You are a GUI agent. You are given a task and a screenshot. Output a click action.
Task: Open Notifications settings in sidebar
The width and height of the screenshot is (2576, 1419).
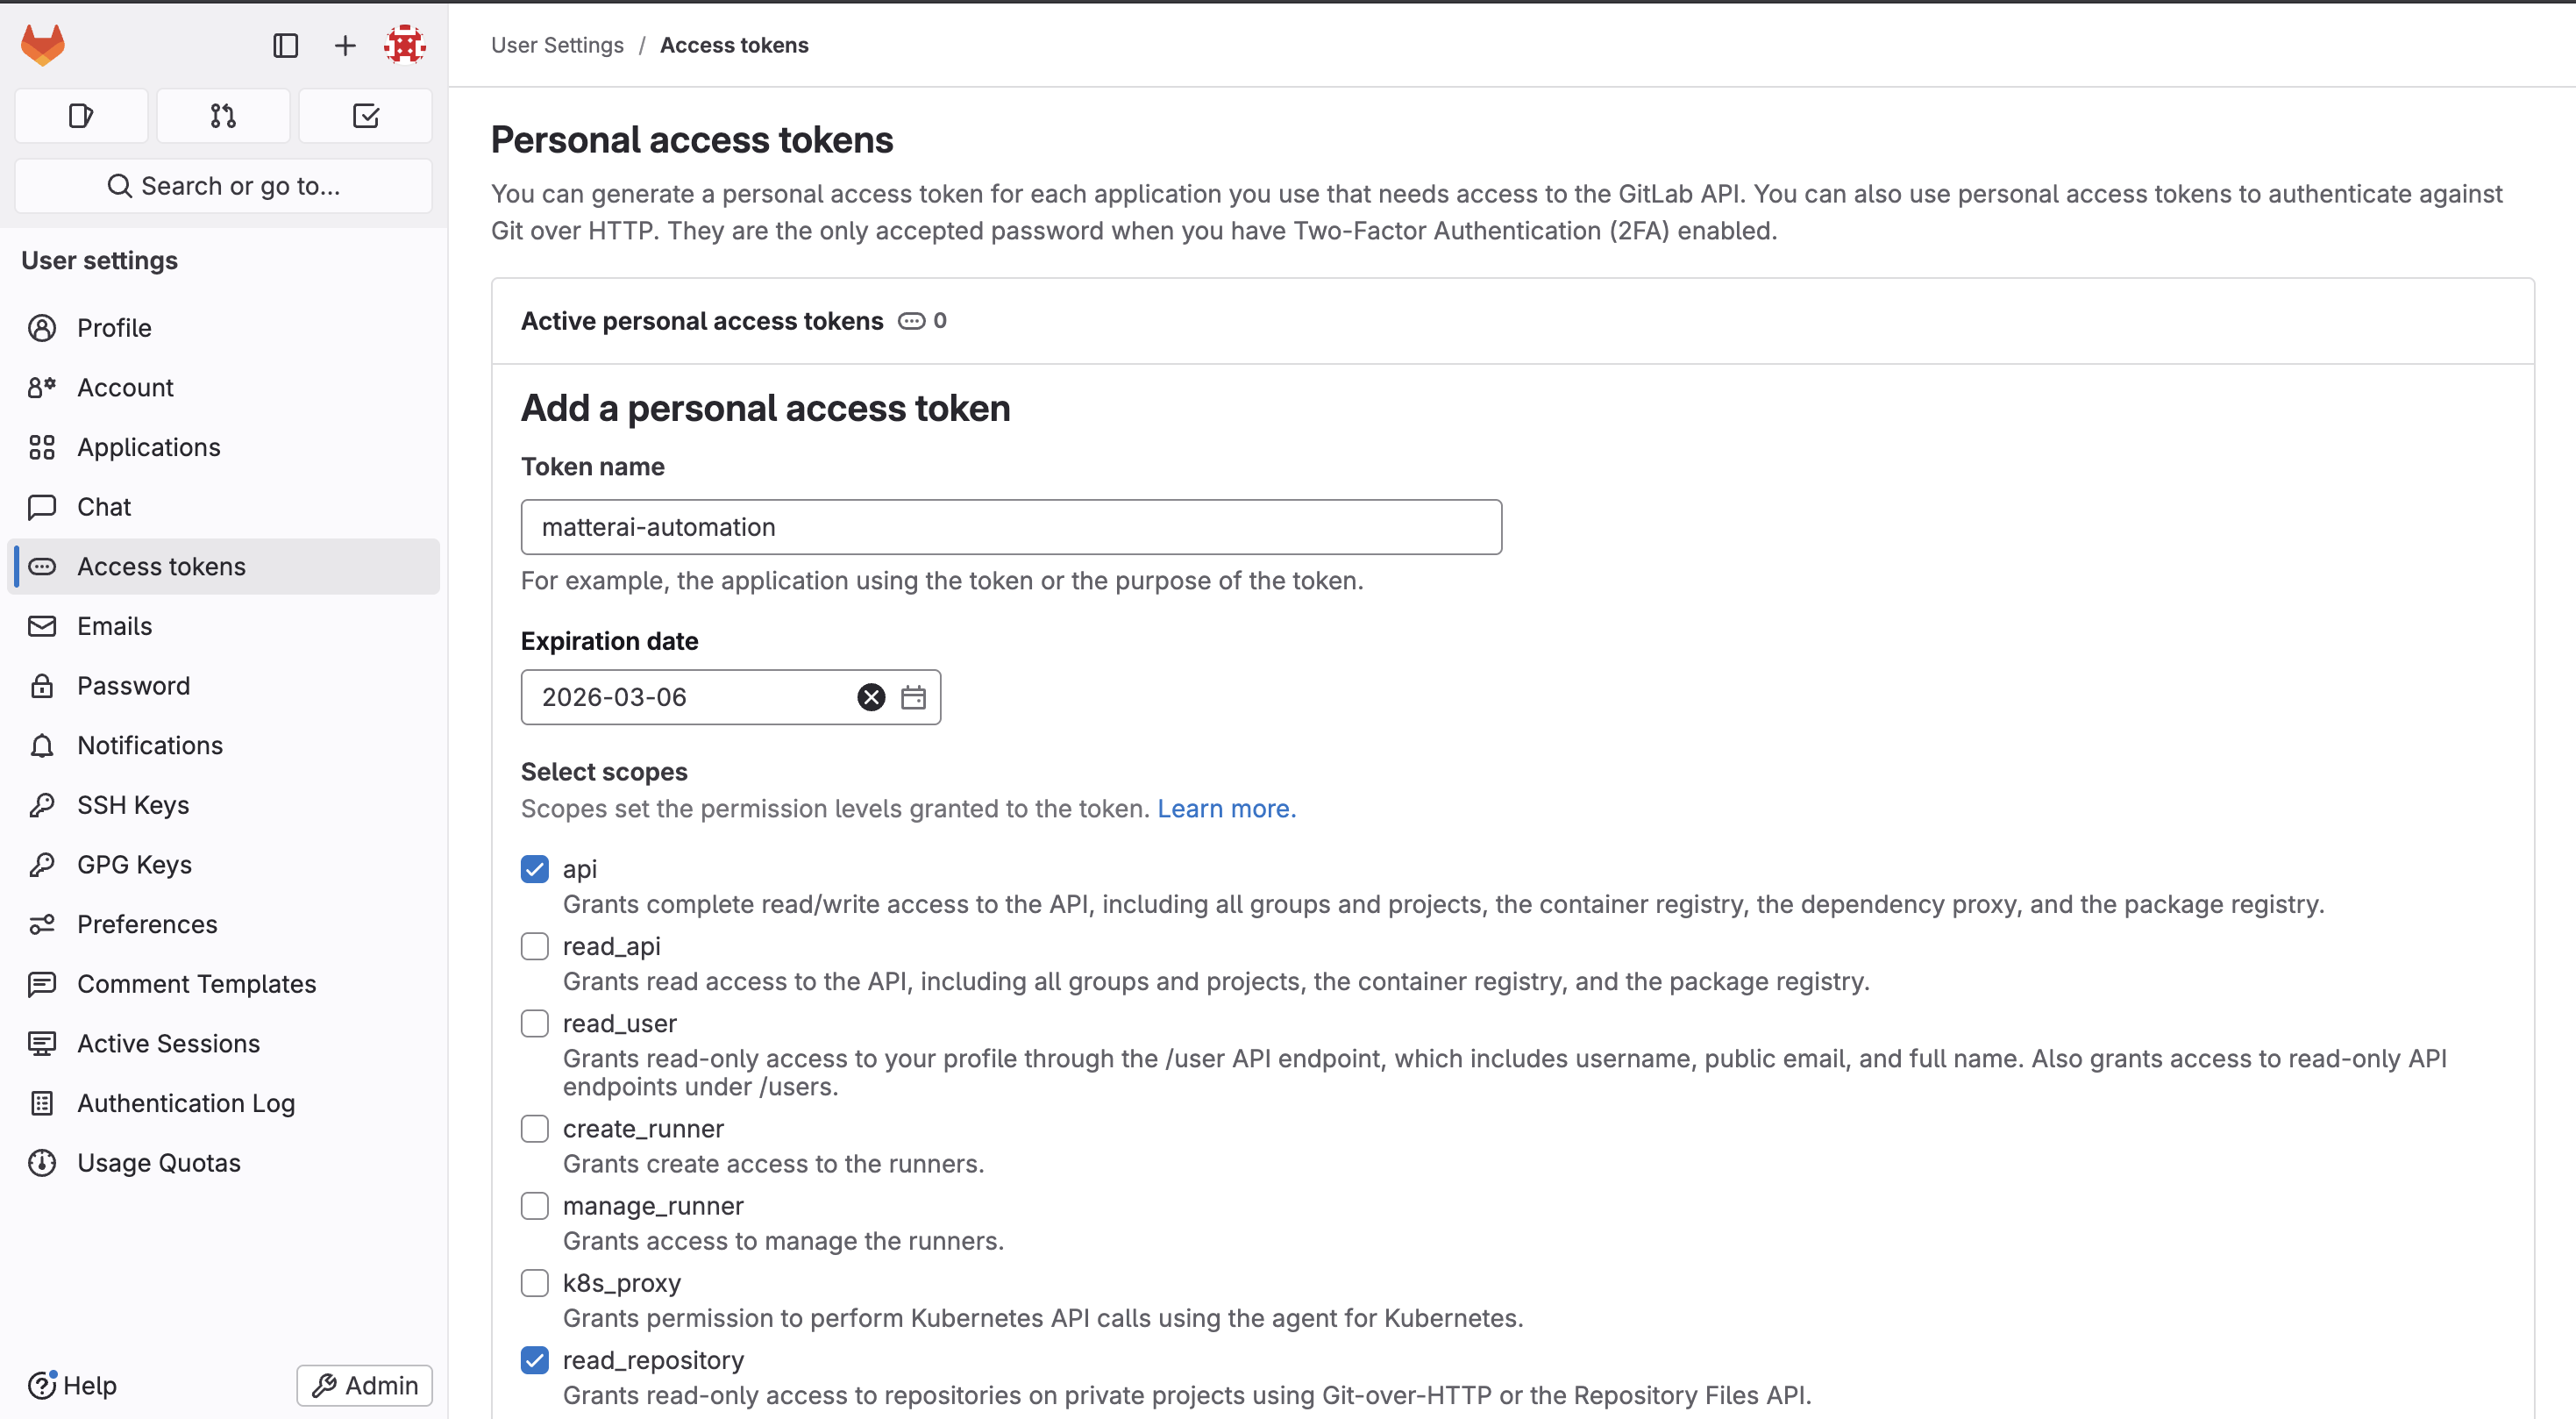tap(150, 745)
